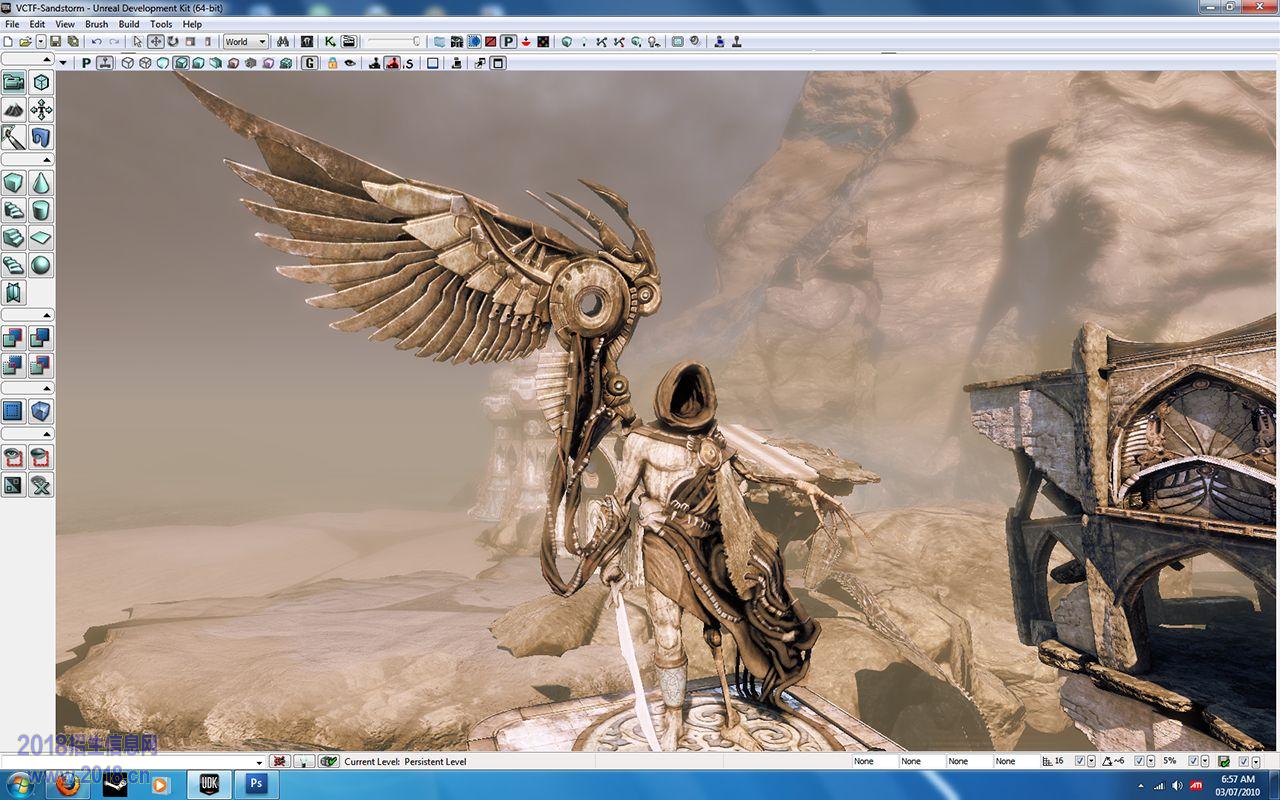This screenshot has height=800, width=1280.
Task: Toggle the scale grid snap checkbox
Action: click(x=1190, y=761)
